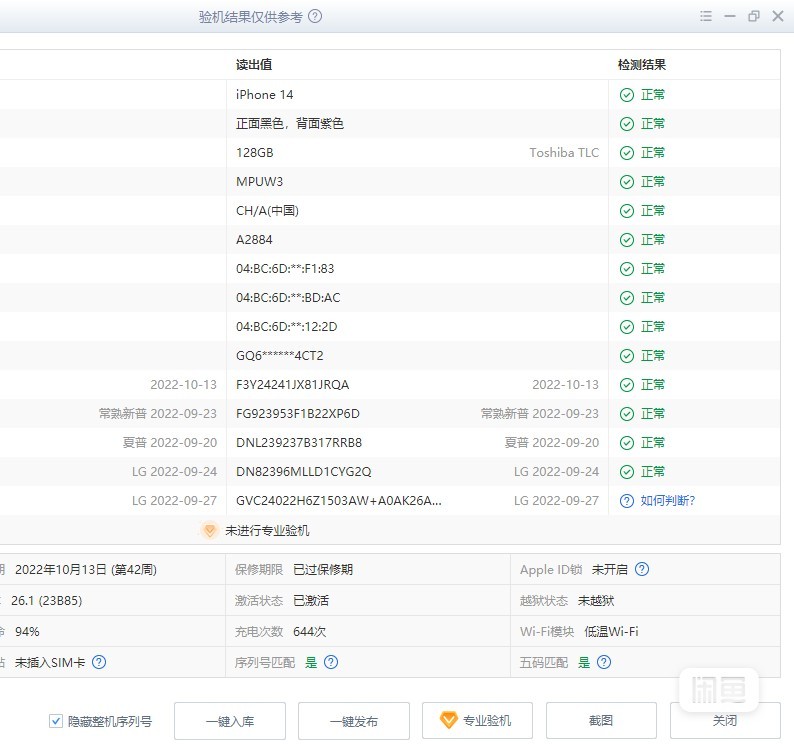
Task: Open help icon next to Apple ID锁 未开启
Action: tap(642, 569)
